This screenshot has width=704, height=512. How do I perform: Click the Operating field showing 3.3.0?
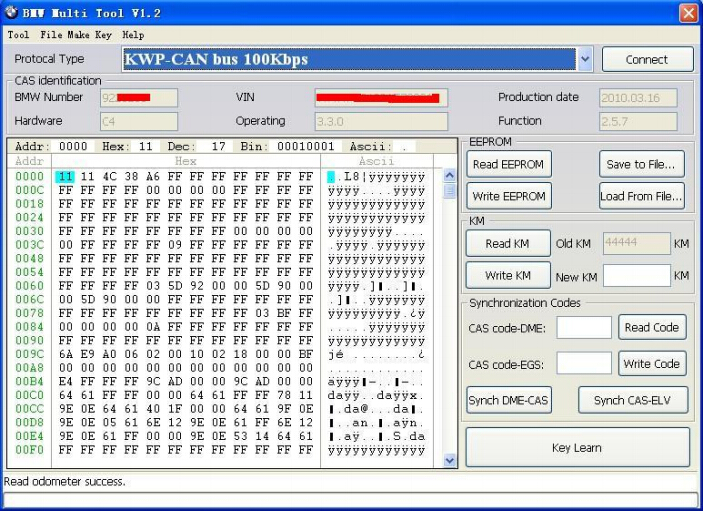pyautogui.click(x=381, y=121)
